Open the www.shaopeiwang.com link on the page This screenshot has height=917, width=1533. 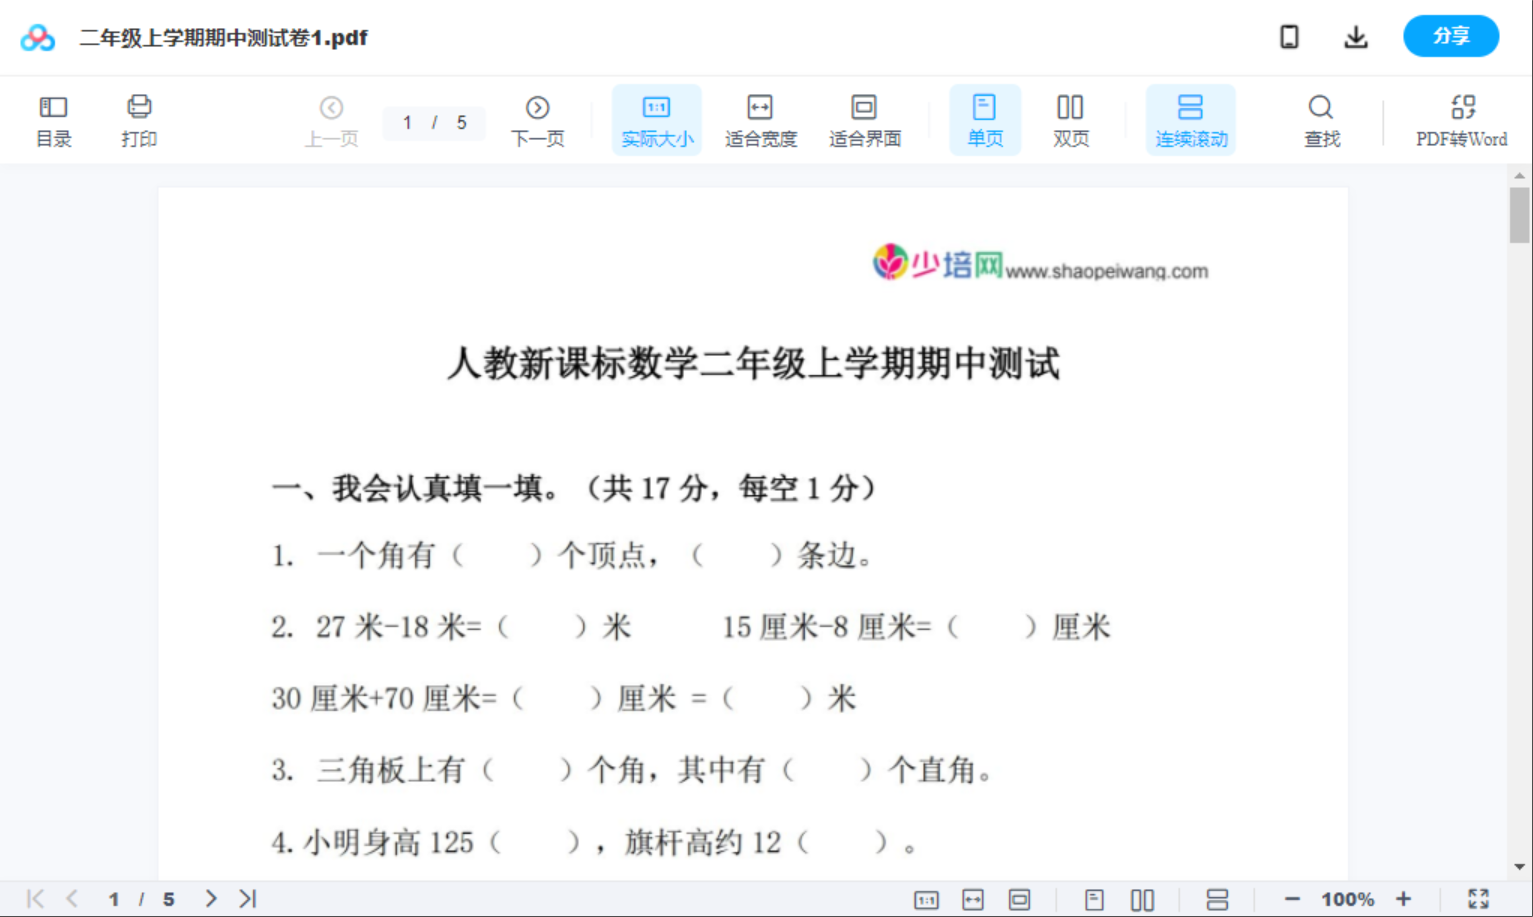pos(1106,270)
